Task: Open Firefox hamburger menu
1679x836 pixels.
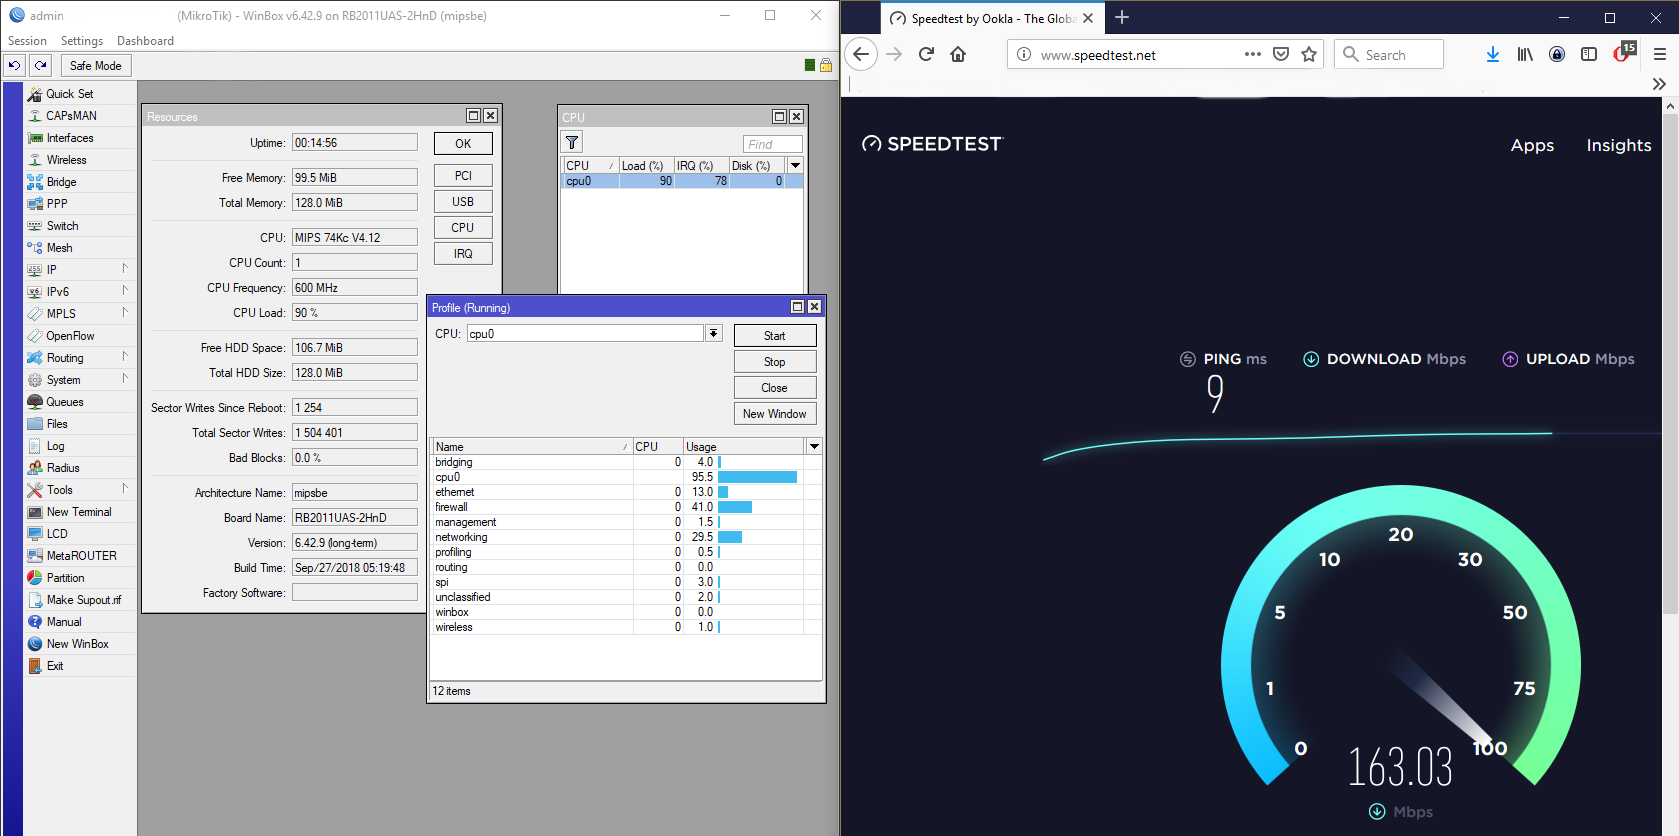Action: tap(1659, 54)
